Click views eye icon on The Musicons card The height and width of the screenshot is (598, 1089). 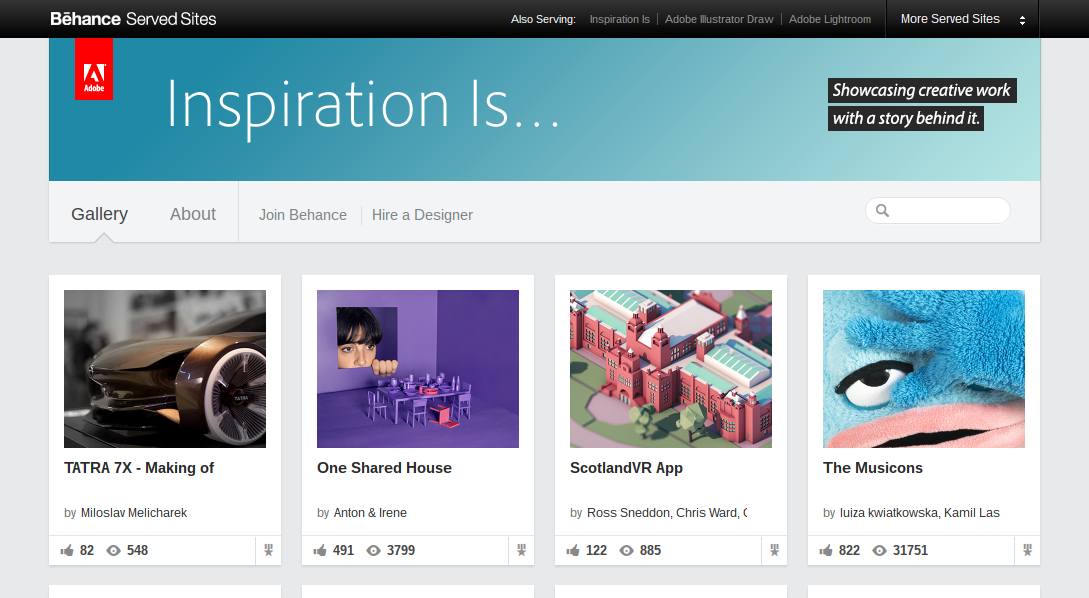click(879, 551)
